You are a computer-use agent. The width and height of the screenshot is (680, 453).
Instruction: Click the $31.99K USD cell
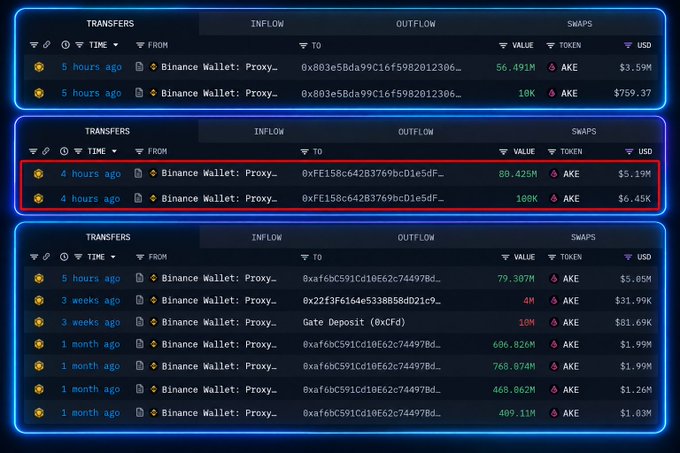pyautogui.click(x=633, y=300)
